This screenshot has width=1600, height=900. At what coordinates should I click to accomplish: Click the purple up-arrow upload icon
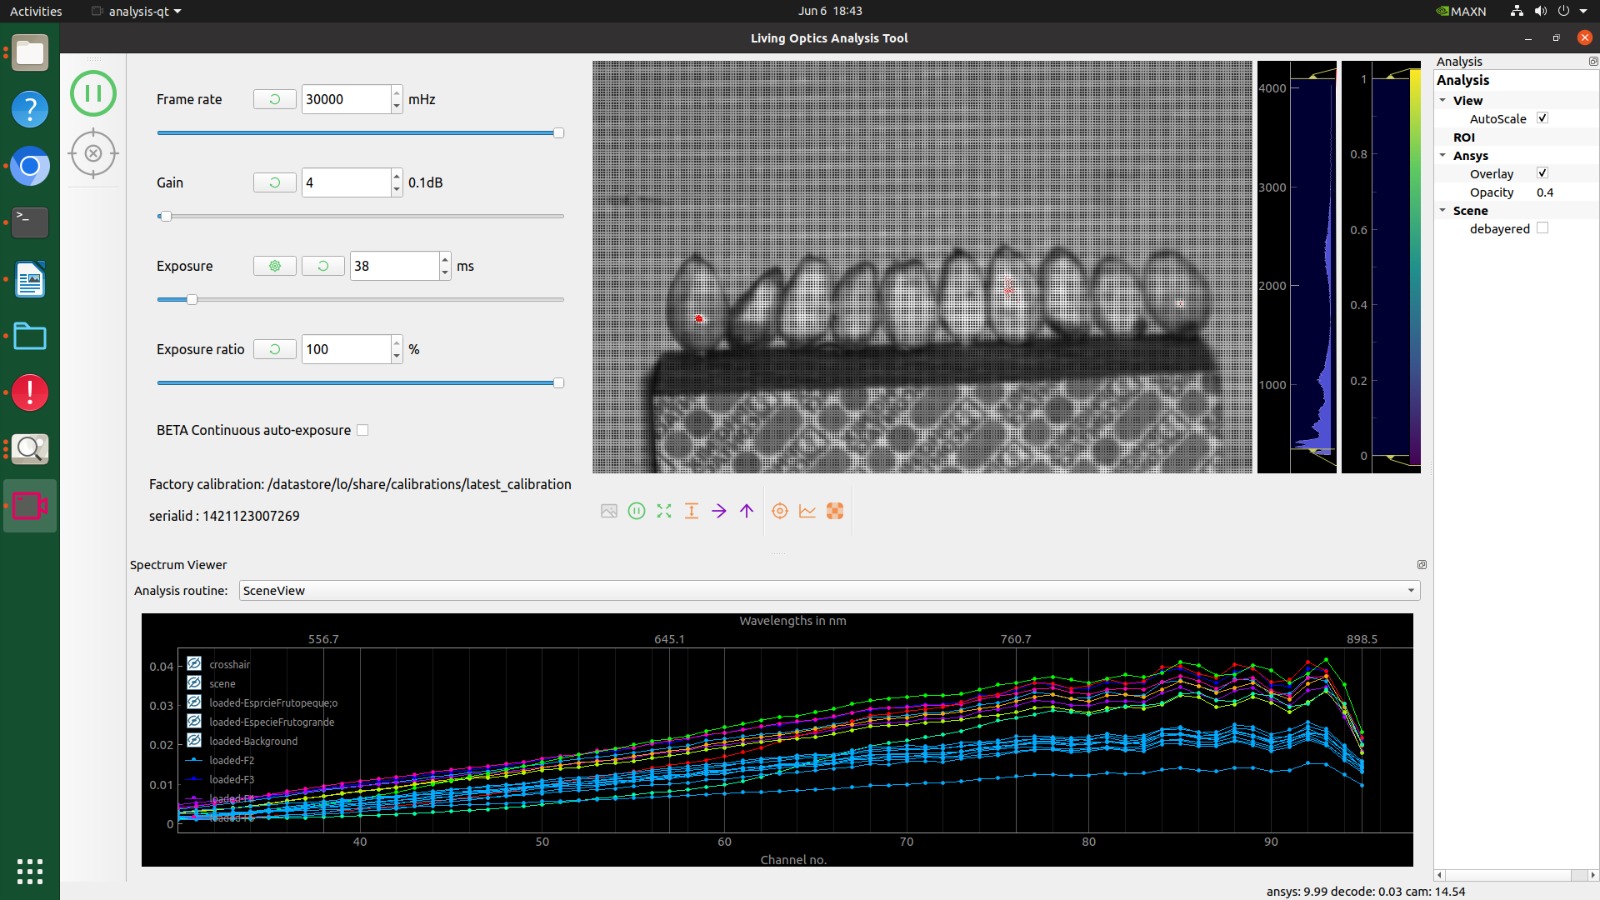(x=746, y=511)
